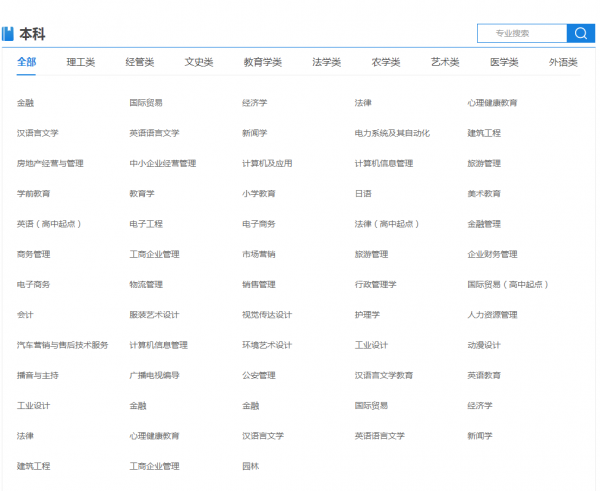Open the 人力资源管理 link
Image resolution: width=600 pixels, height=491 pixels.
click(x=492, y=315)
